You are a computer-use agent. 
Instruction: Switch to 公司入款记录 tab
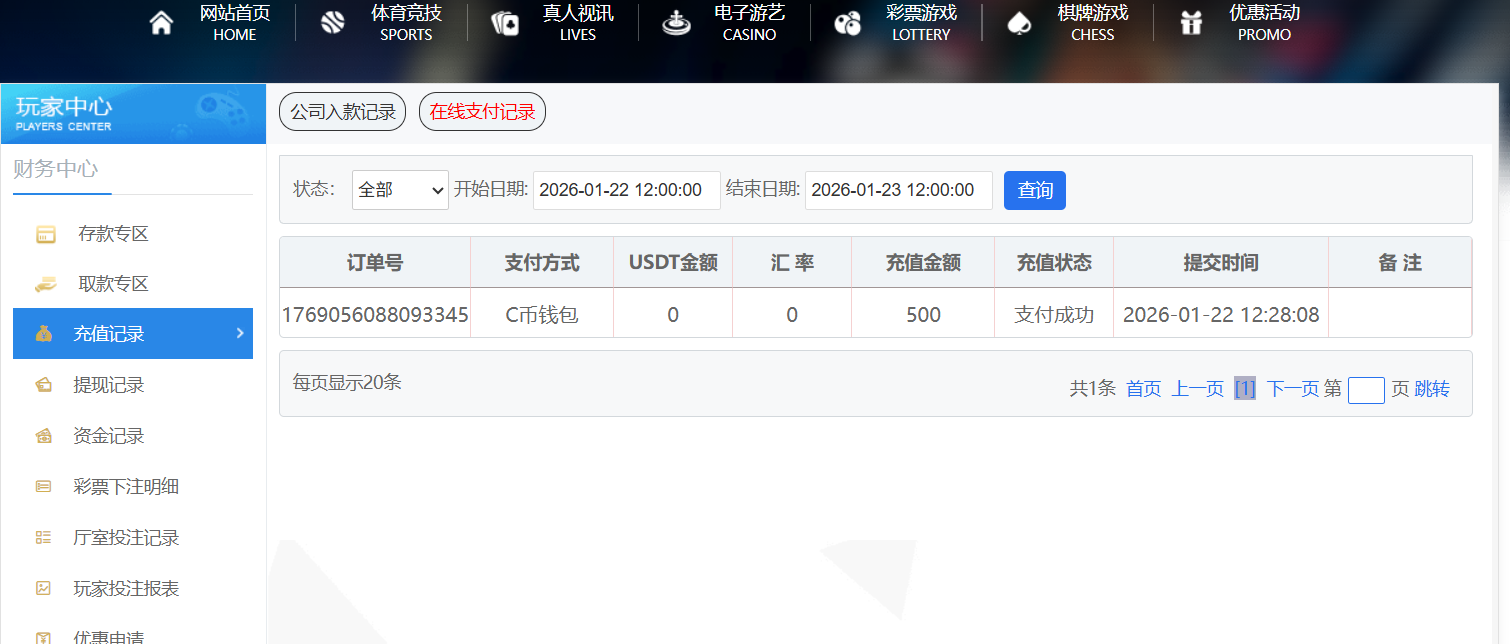pos(343,112)
